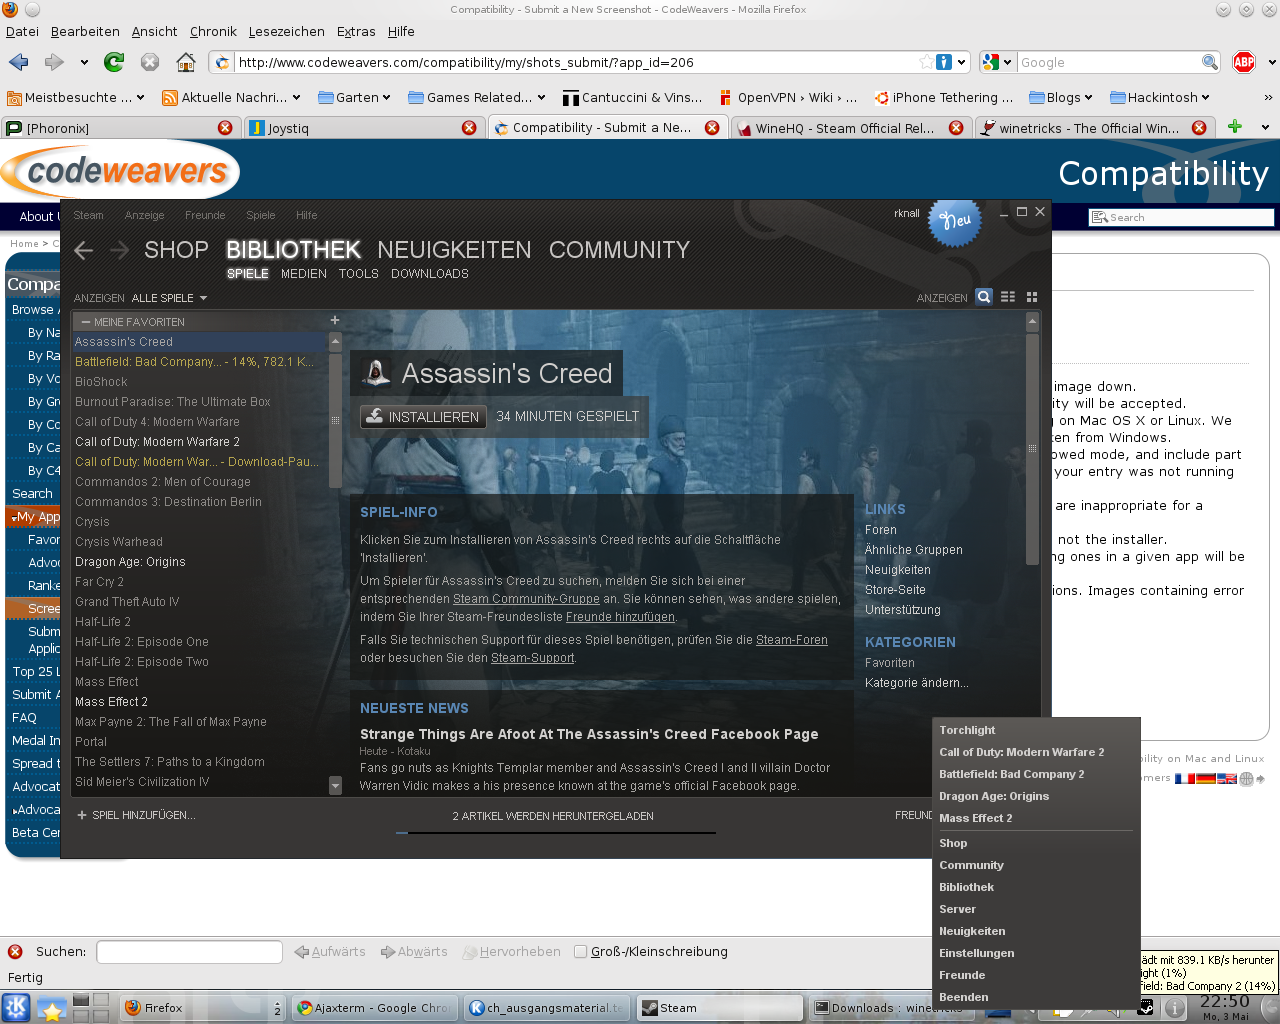Click the Adblock Plus toolbar icon
This screenshot has width=1280, height=1024.
point(1243,61)
